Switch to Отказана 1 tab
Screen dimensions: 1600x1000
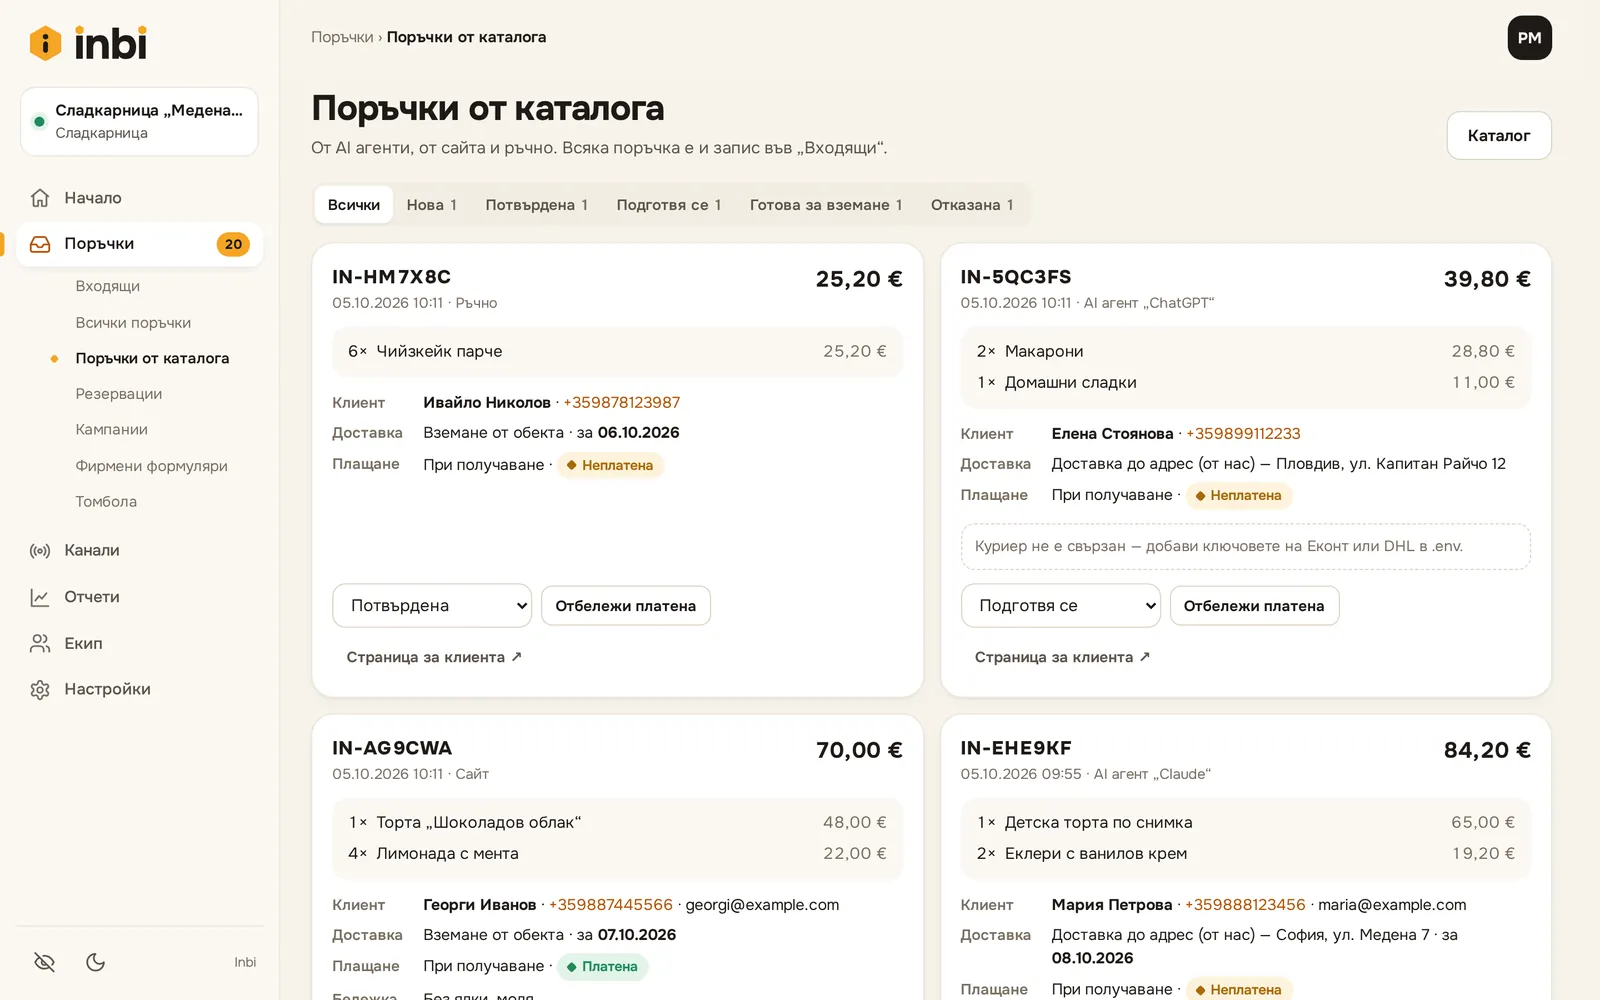click(x=972, y=205)
